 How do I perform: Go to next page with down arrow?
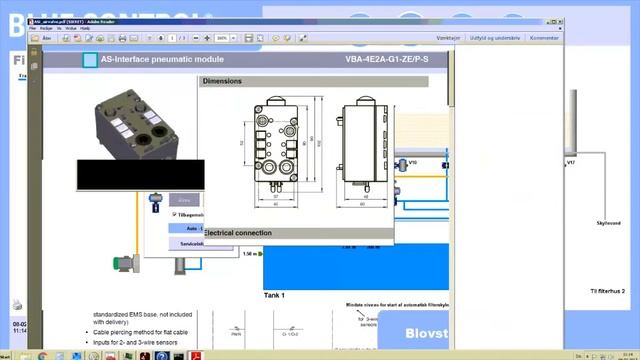(x=161, y=38)
